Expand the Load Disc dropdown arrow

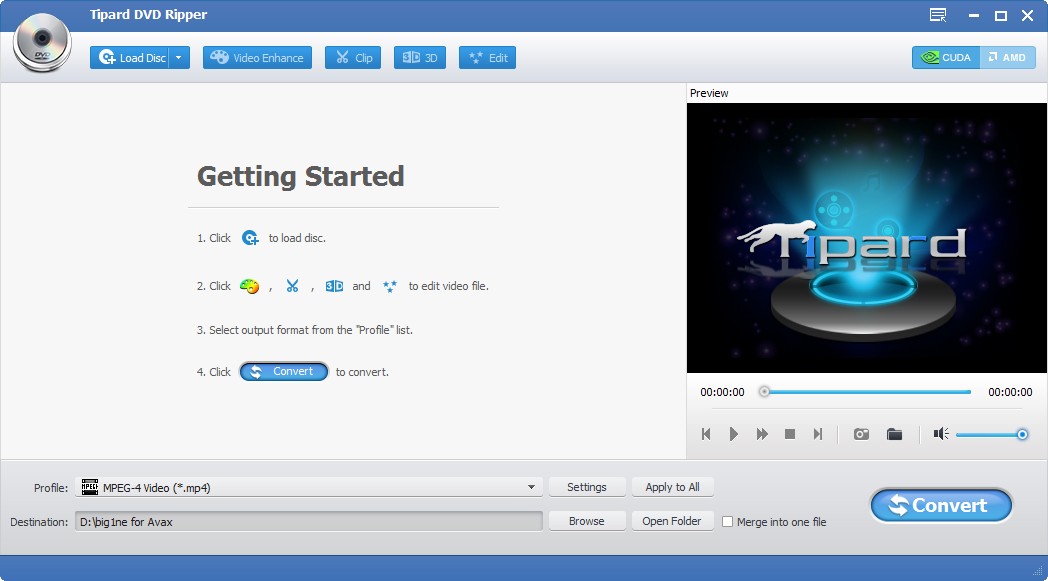click(x=178, y=57)
